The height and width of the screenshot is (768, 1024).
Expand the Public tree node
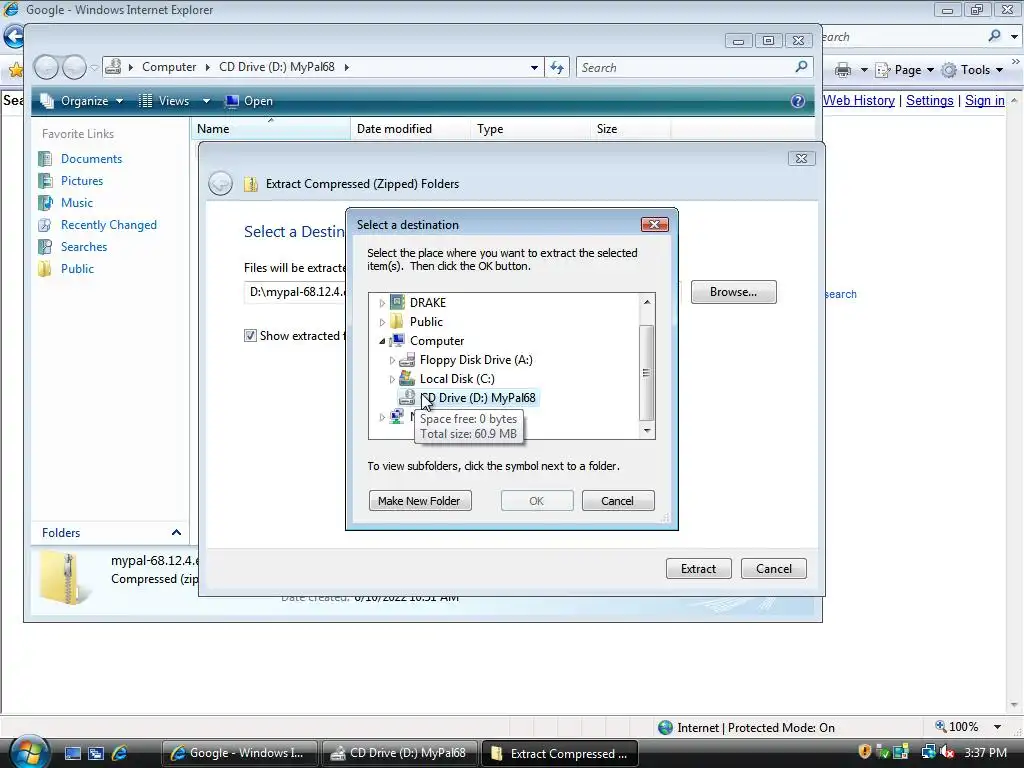pos(382,322)
